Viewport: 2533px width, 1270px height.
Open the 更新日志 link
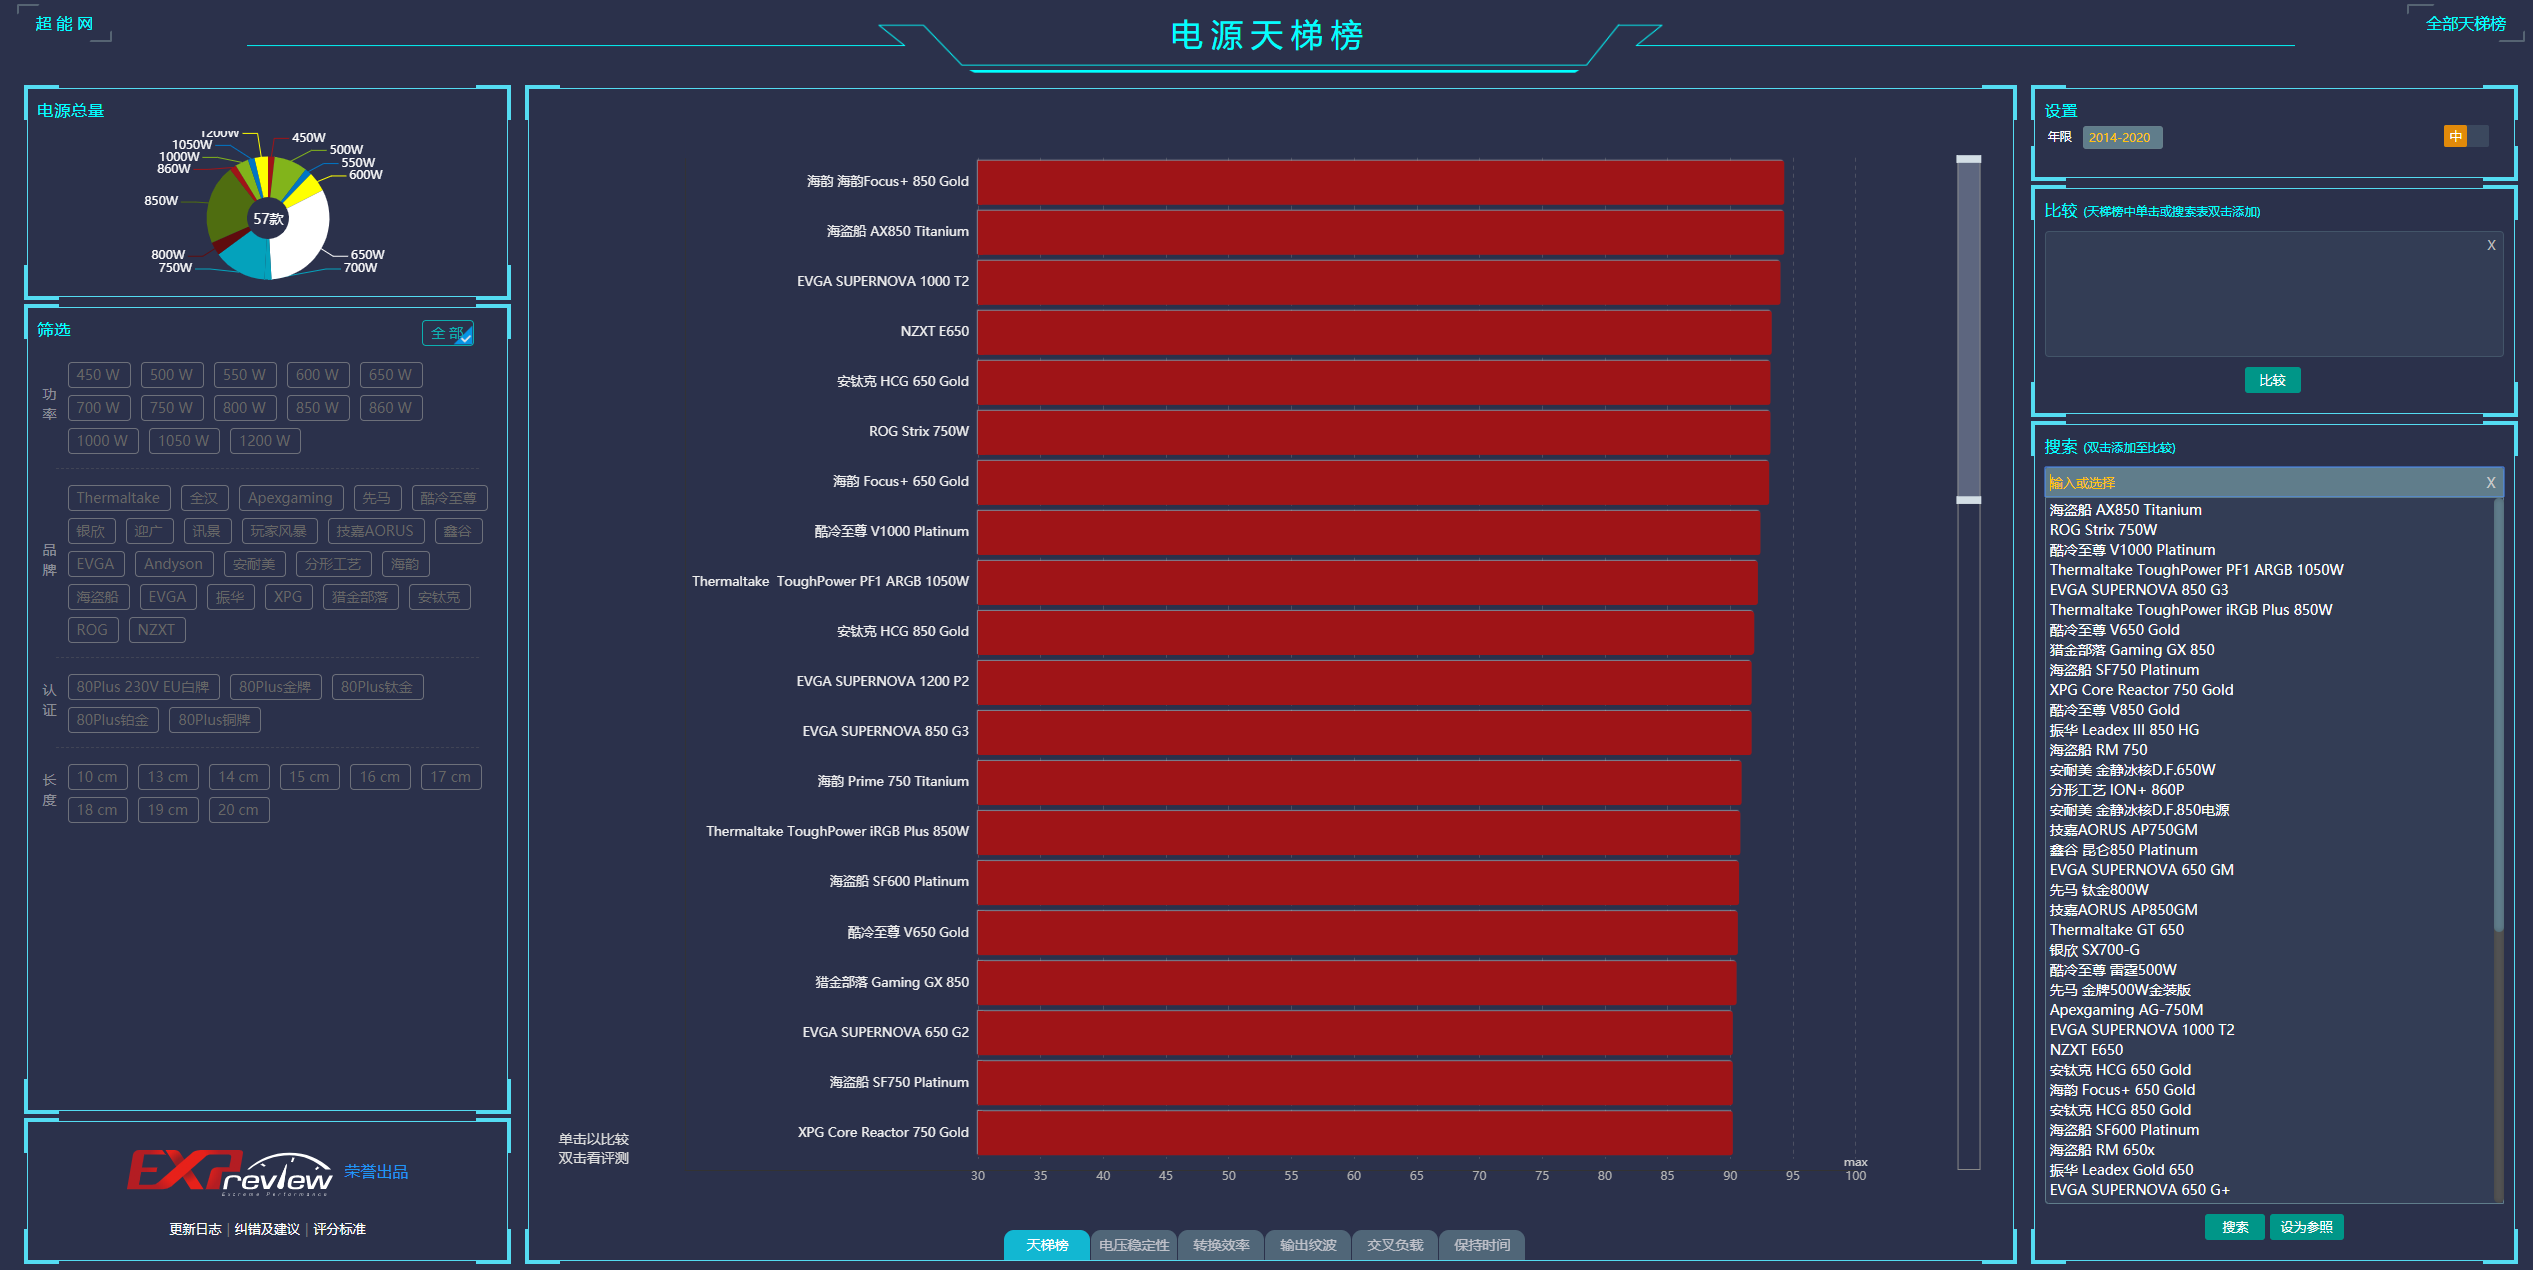[x=195, y=1229]
